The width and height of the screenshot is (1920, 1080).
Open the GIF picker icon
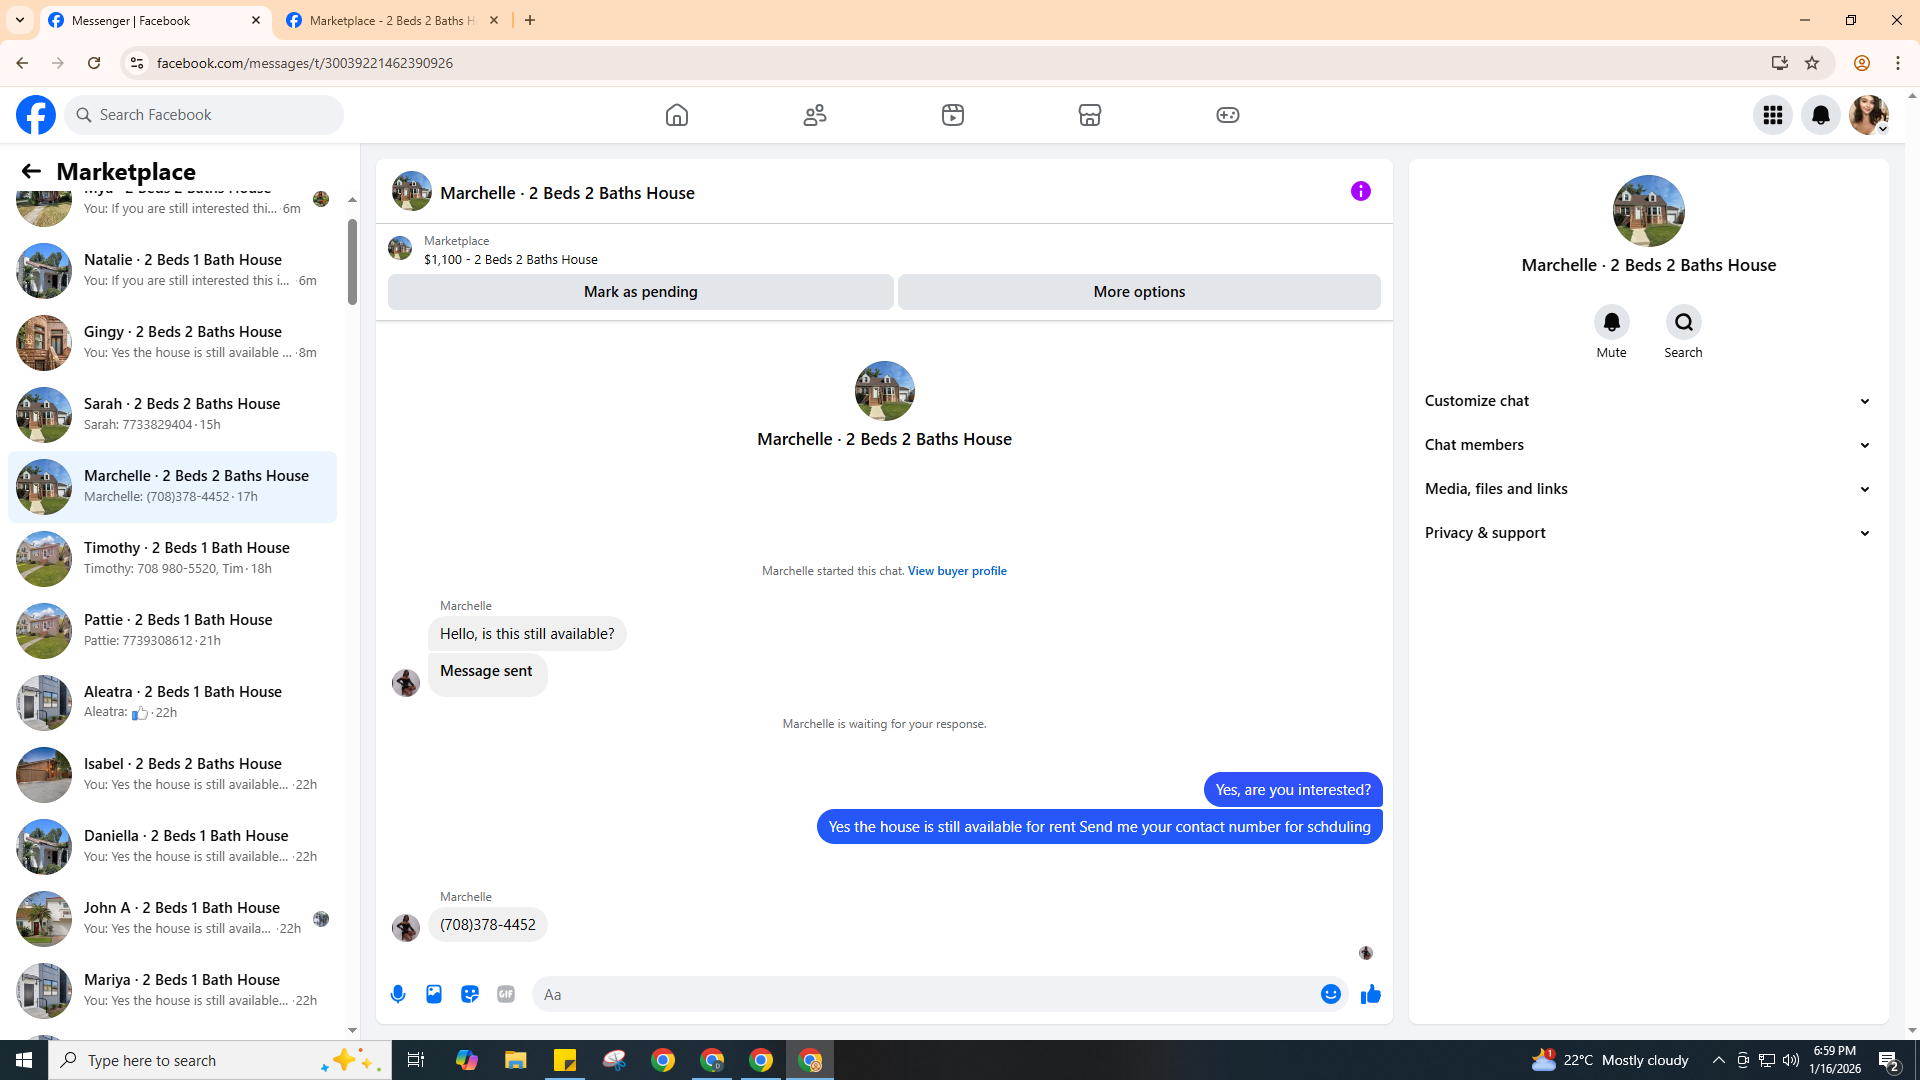click(x=506, y=994)
